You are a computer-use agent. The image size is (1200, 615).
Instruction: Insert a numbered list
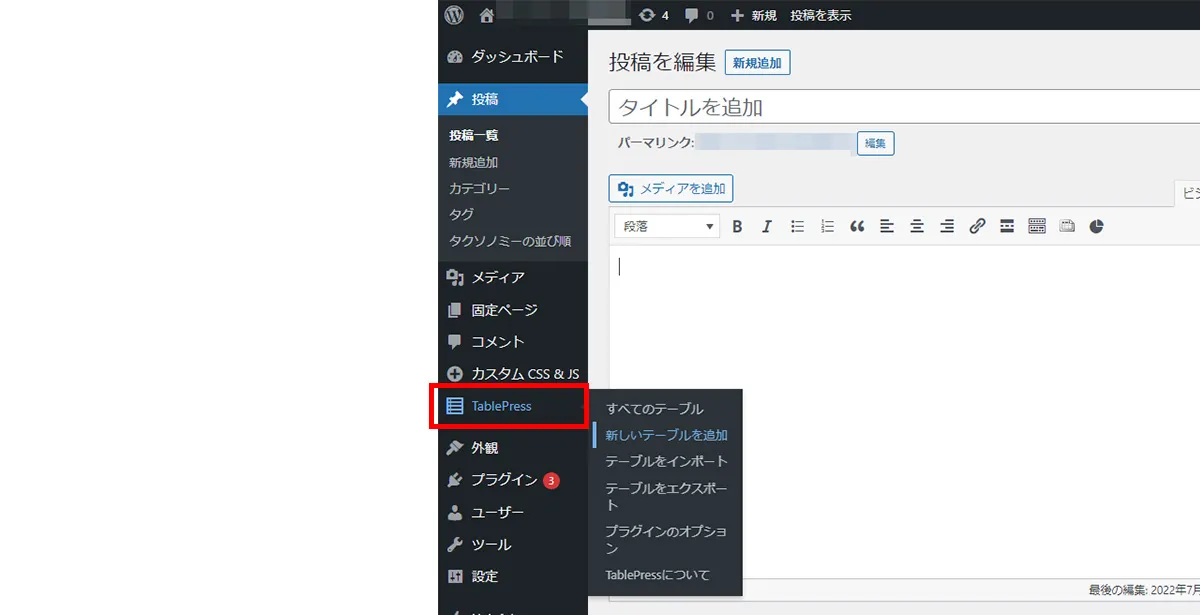coord(827,225)
